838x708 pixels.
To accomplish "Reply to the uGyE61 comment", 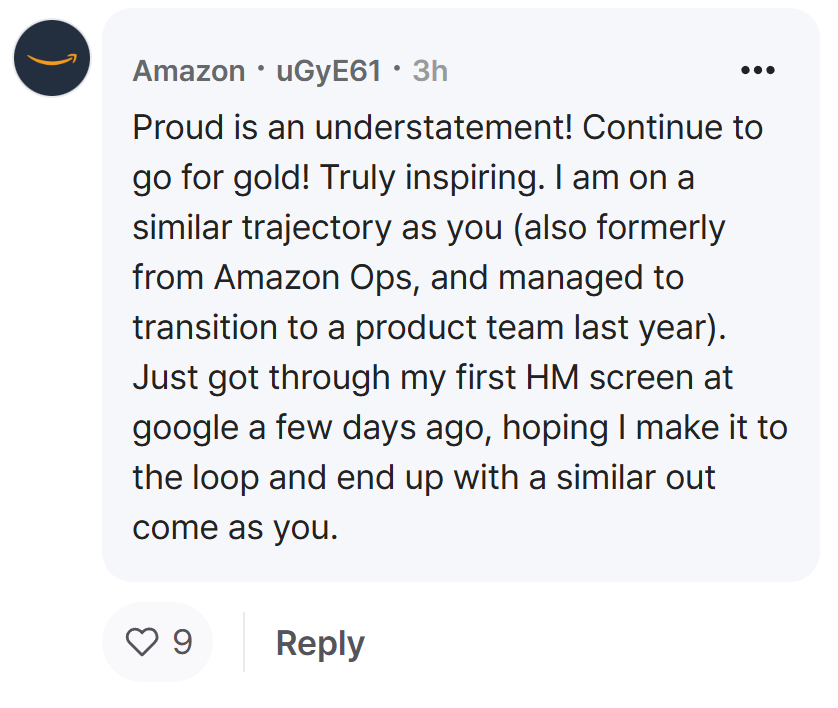I will pos(320,643).
